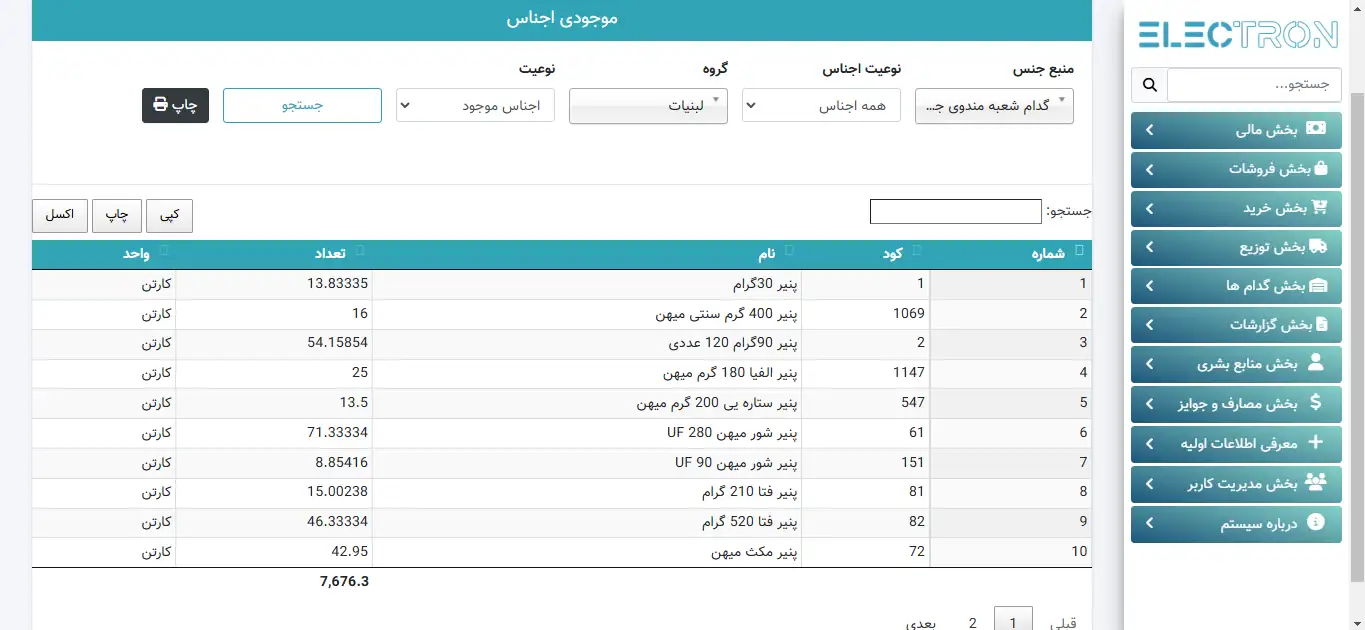Open the گروه dropdown showing لبنیات
This screenshot has height=630, width=1365.
coord(648,106)
